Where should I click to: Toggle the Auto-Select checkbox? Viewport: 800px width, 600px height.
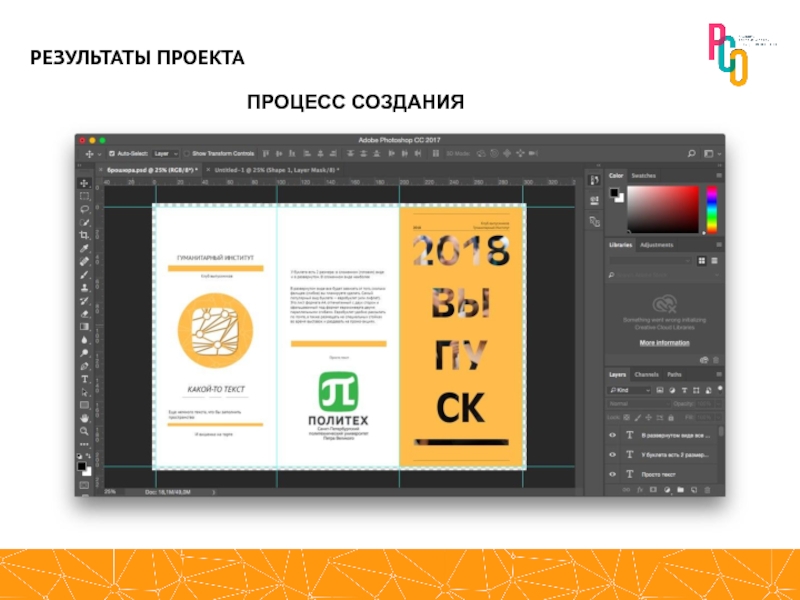[x=111, y=154]
